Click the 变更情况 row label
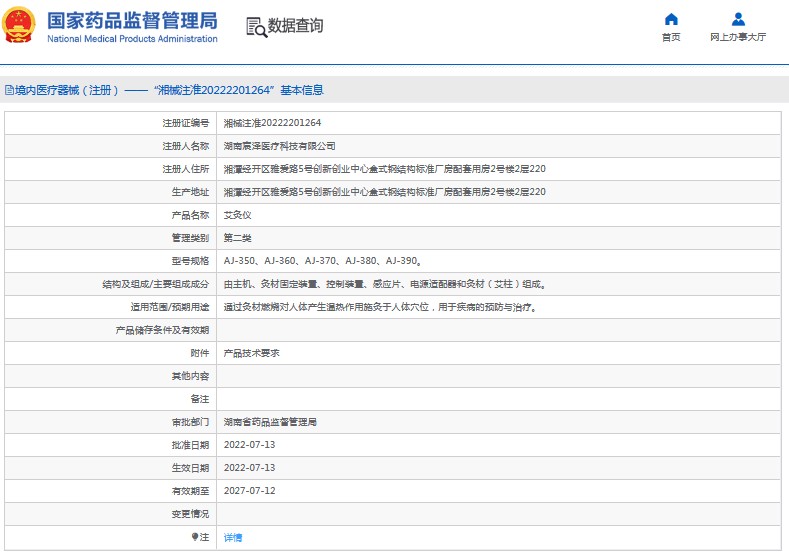The image size is (789, 559). (x=190, y=514)
